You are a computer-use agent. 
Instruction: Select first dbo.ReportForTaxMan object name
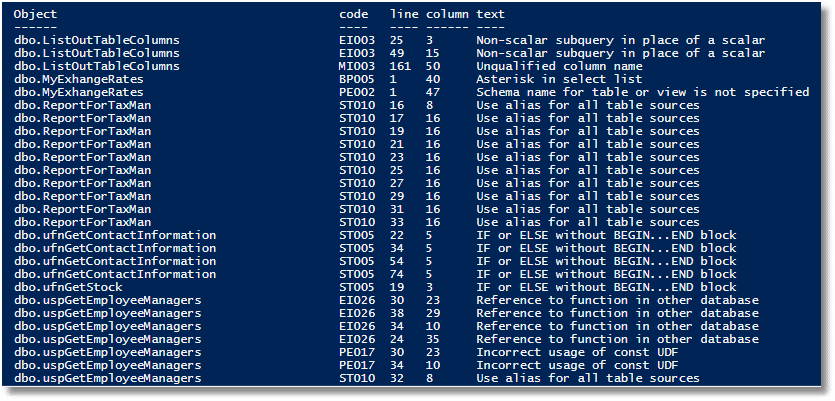tap(83, 105)
